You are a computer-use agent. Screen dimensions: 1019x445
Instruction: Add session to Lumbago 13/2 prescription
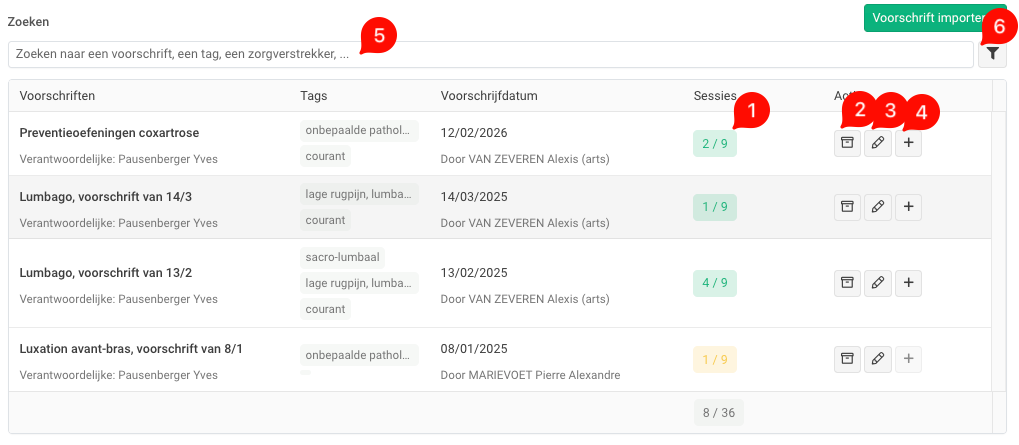[908, 283]
